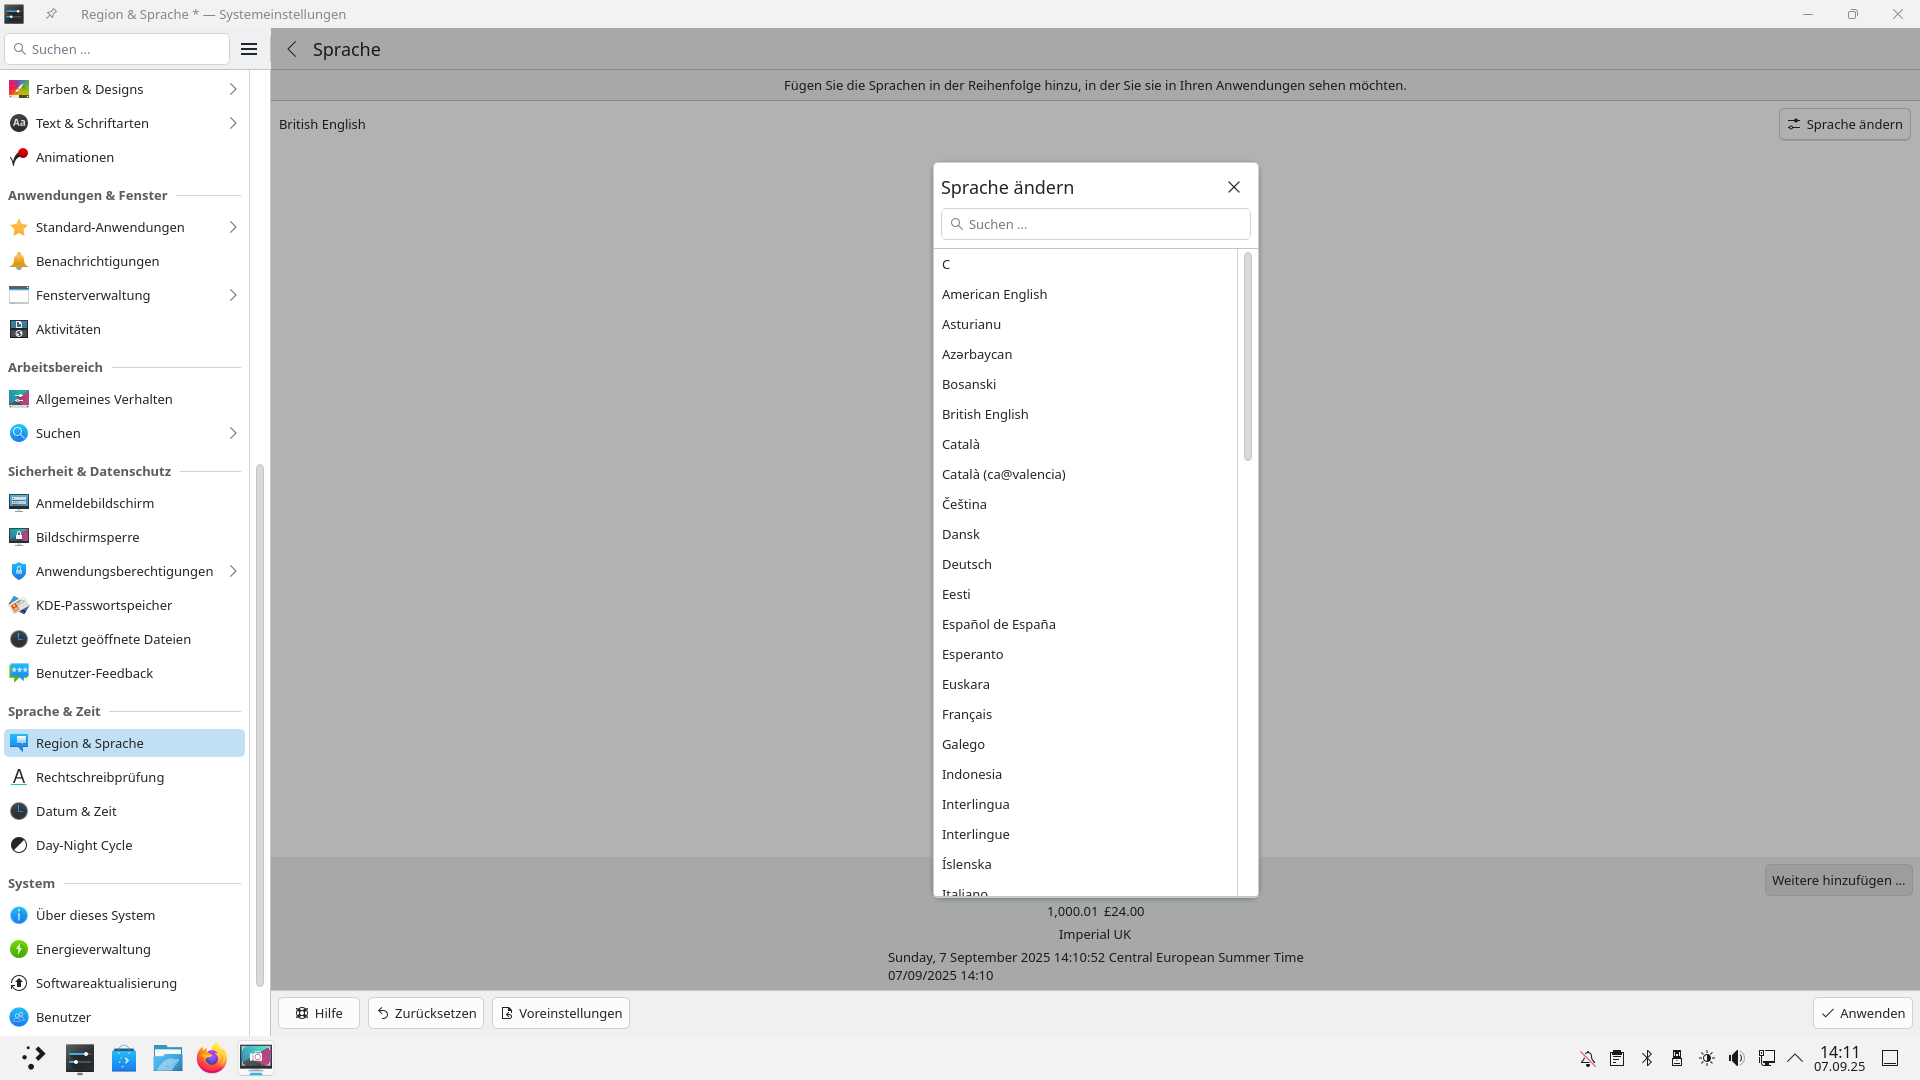Screen dimensions: 1920x1080
Task: Open Standard-Anwendungen star icon
Action: tap(18, 227)
